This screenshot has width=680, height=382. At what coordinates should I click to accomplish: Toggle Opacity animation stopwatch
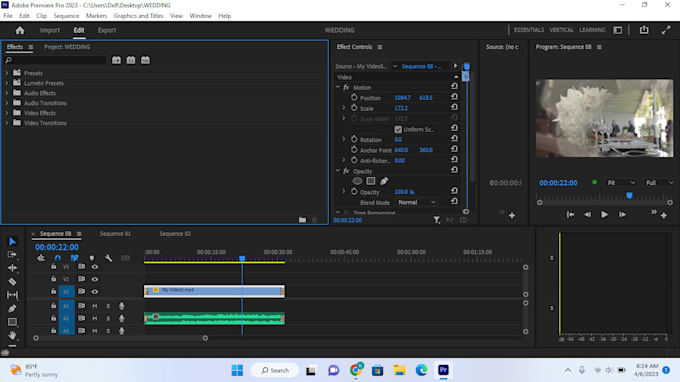(354, 192)
